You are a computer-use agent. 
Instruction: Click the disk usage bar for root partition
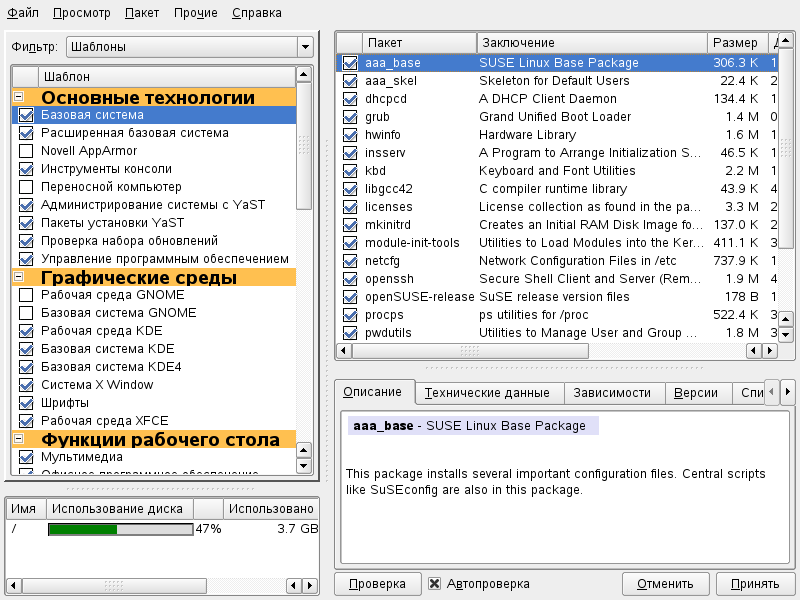click(x=120, y=529)
